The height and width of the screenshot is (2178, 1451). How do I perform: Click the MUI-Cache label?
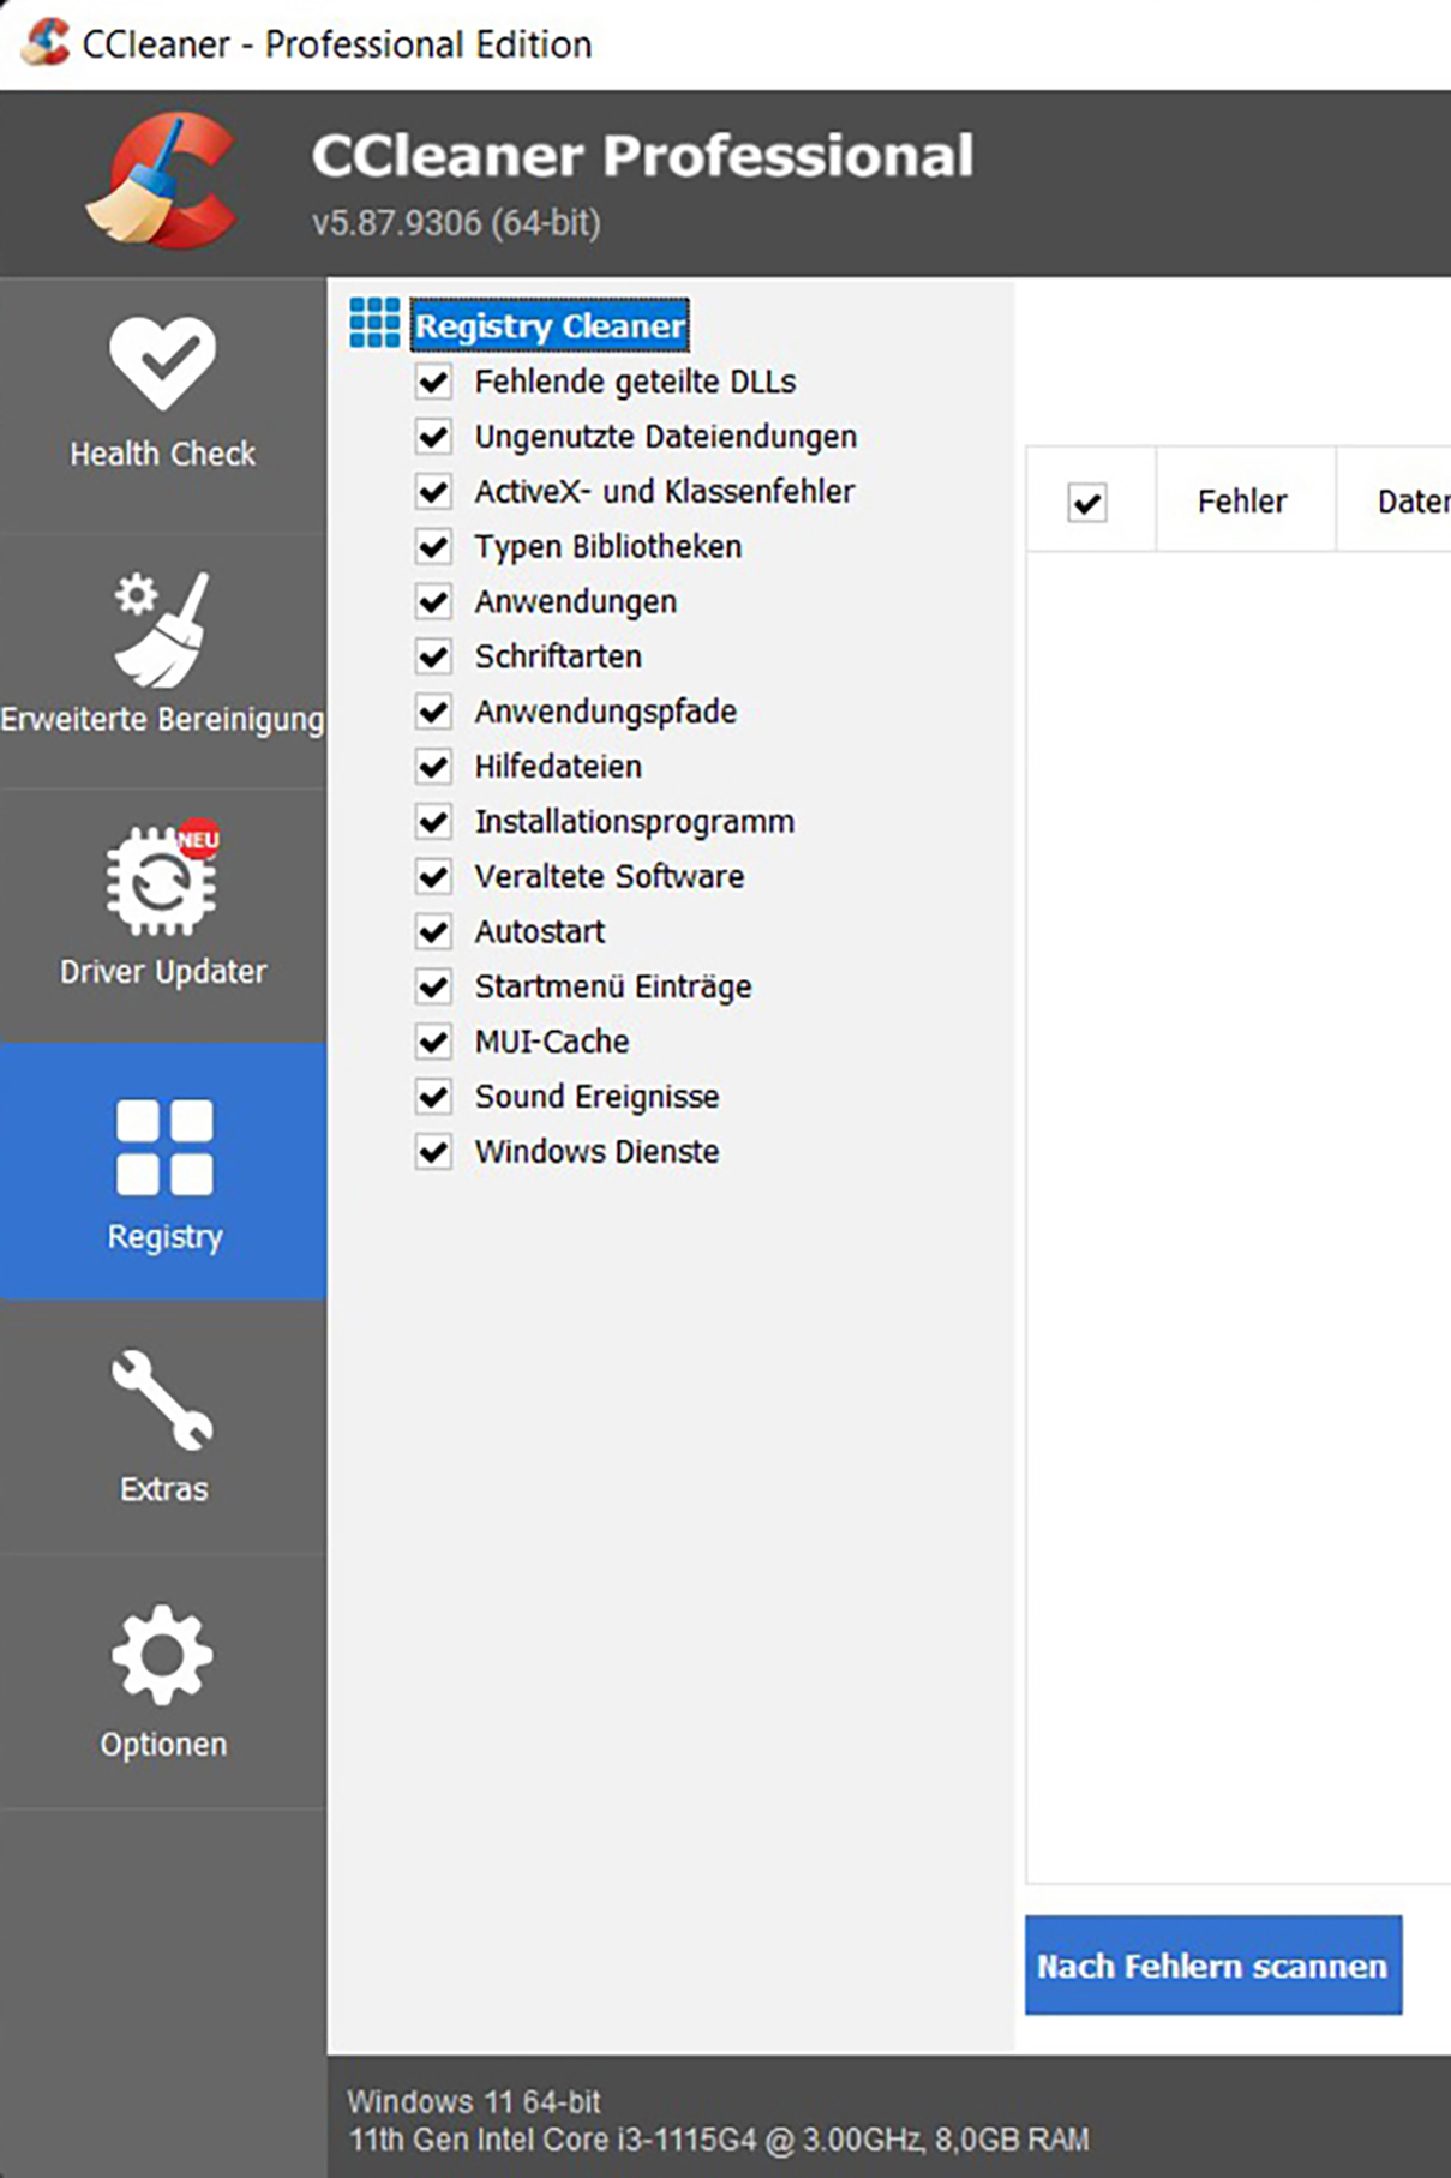[552, 1041]
